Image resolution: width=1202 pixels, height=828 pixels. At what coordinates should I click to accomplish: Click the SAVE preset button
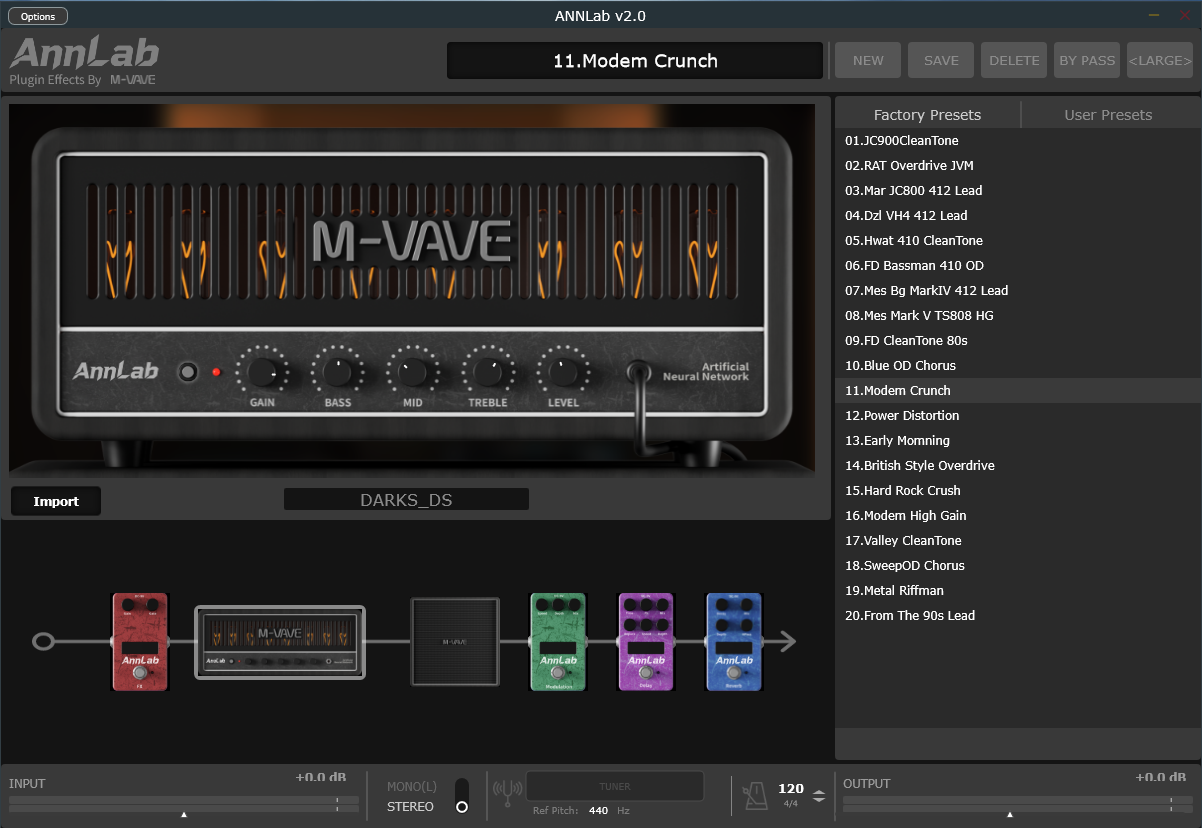941,60
